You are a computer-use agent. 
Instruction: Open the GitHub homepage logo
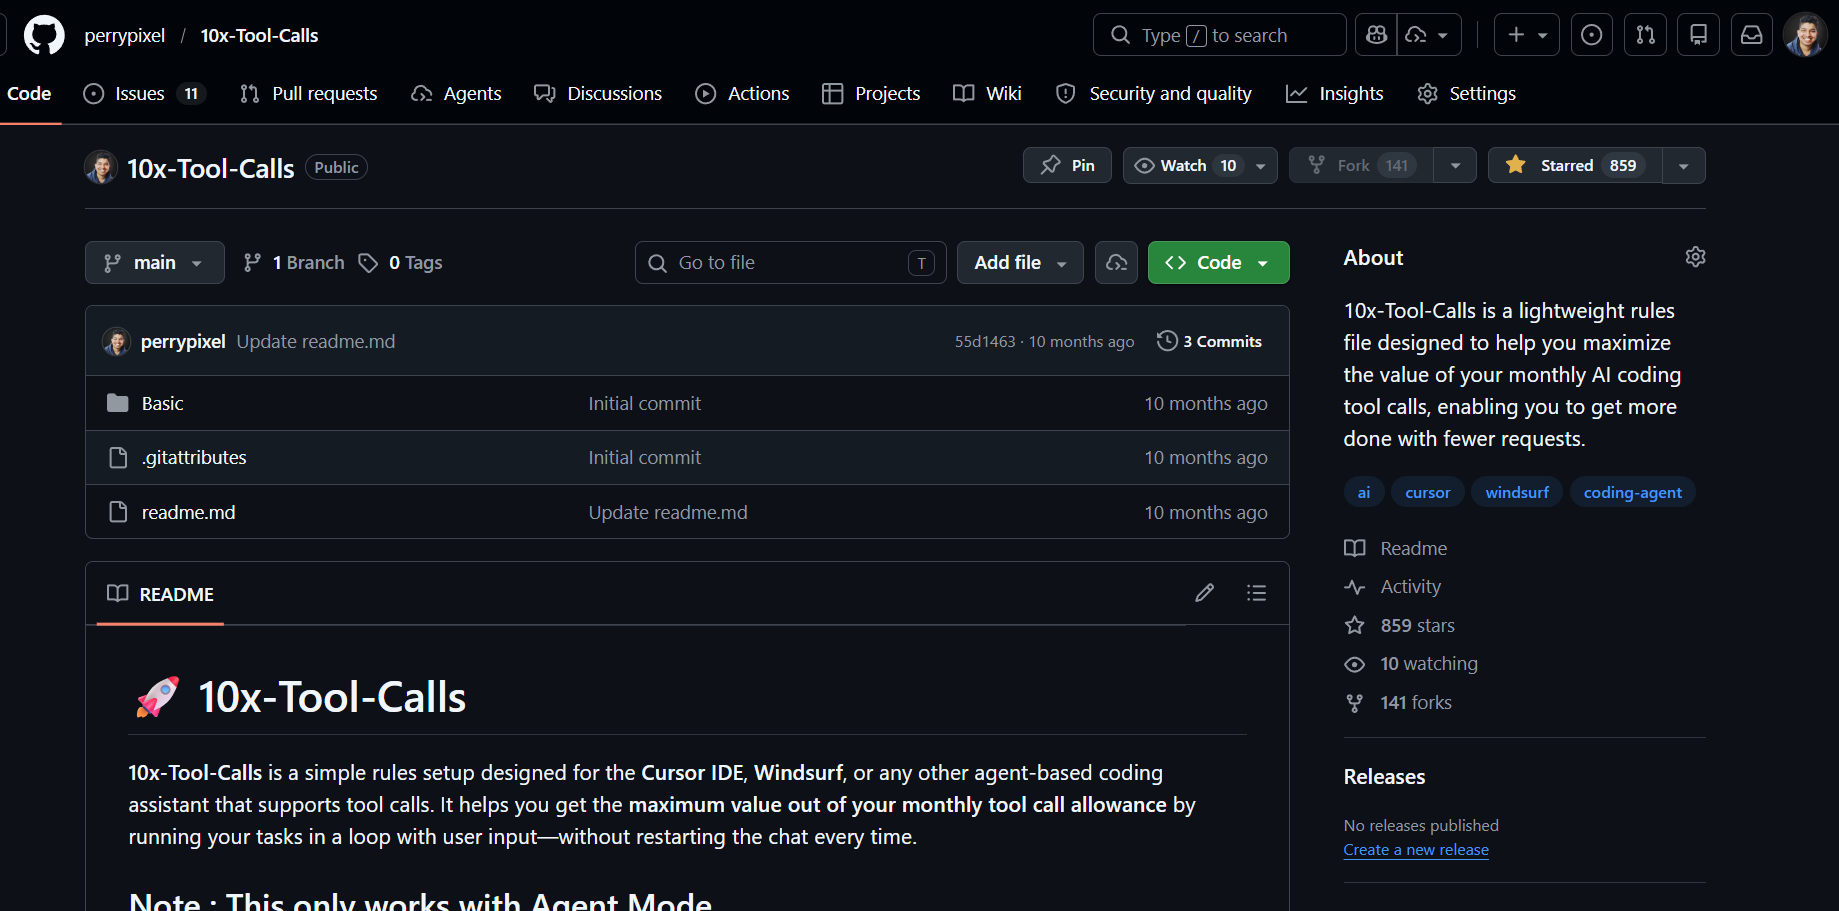[44, 35]
